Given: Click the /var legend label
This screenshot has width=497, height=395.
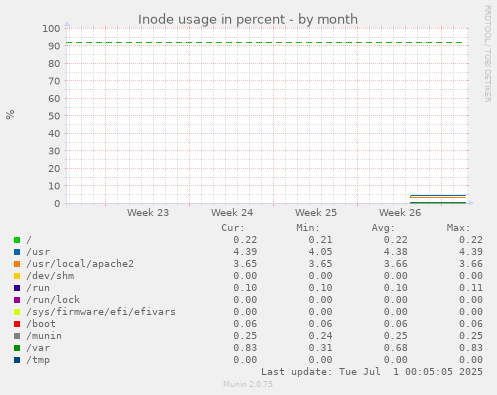Looking at the screenshot, I should (x=38, y=348).
